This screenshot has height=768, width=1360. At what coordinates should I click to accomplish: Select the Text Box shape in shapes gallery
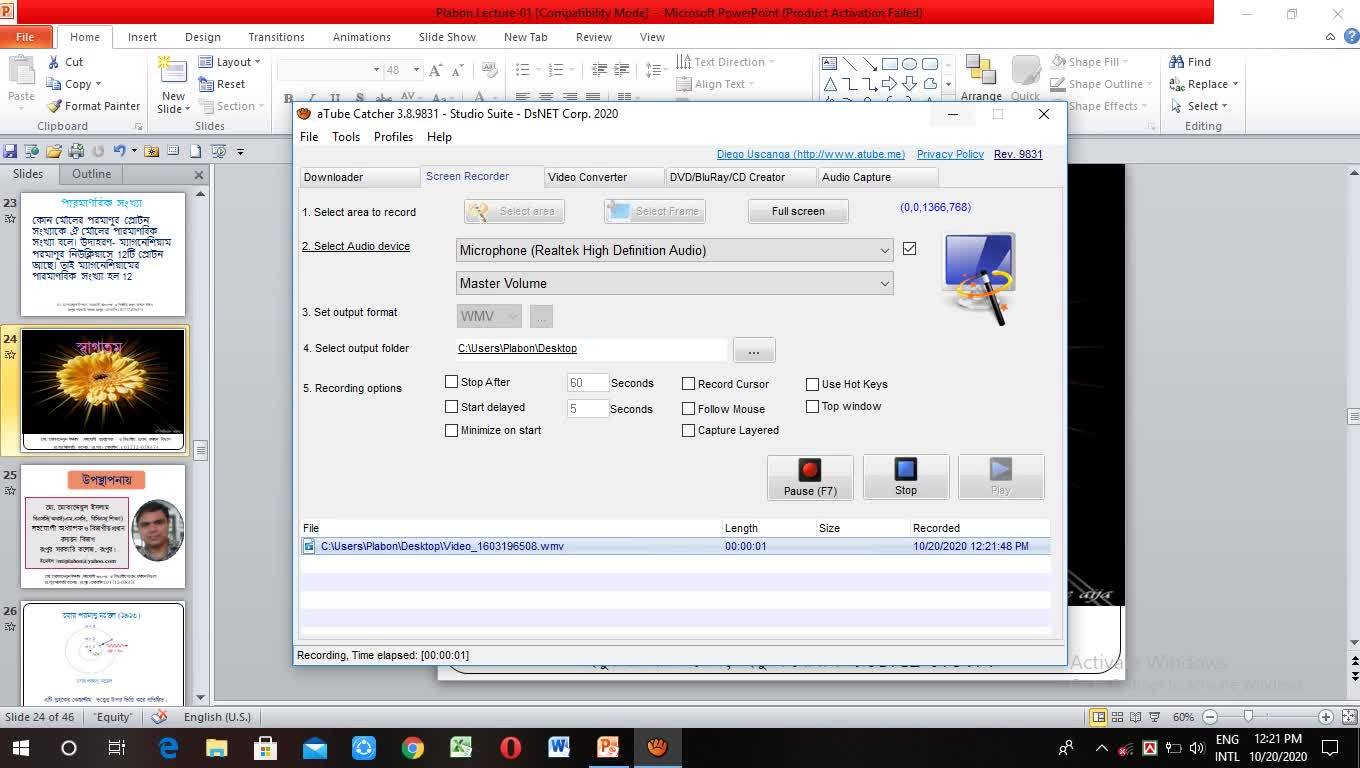tap(829, 64)
